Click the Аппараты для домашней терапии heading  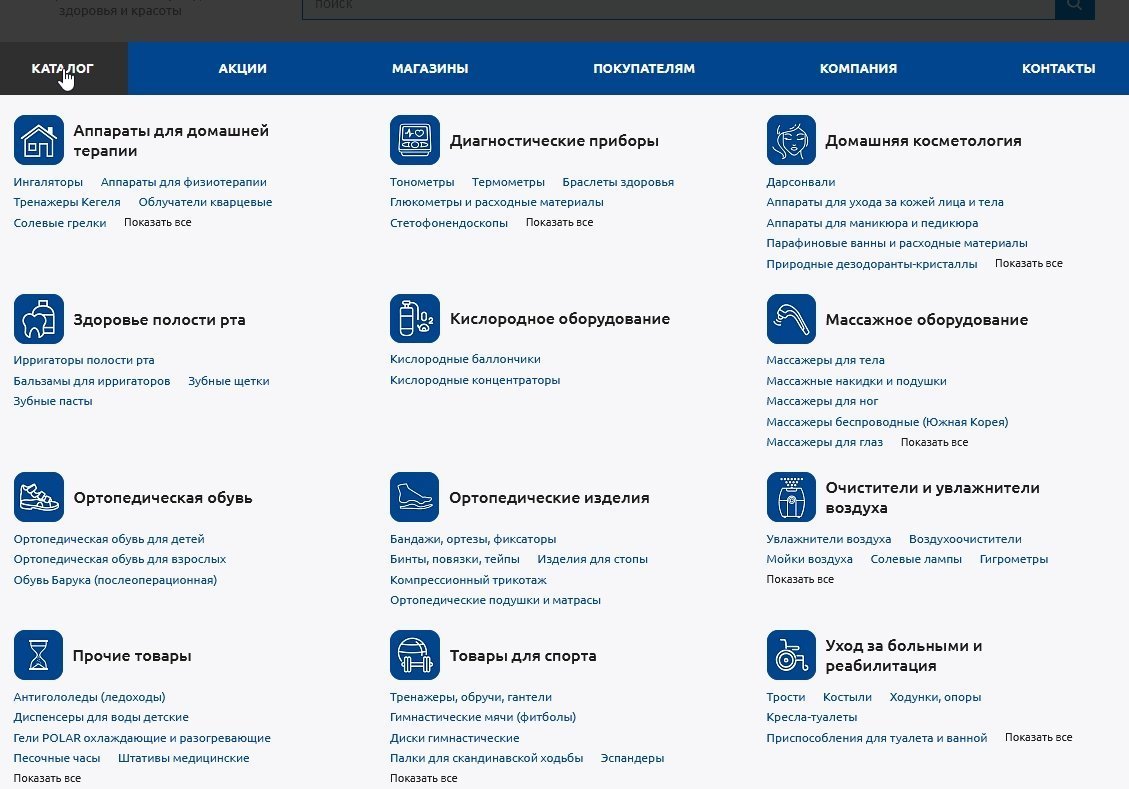point(171,140)
